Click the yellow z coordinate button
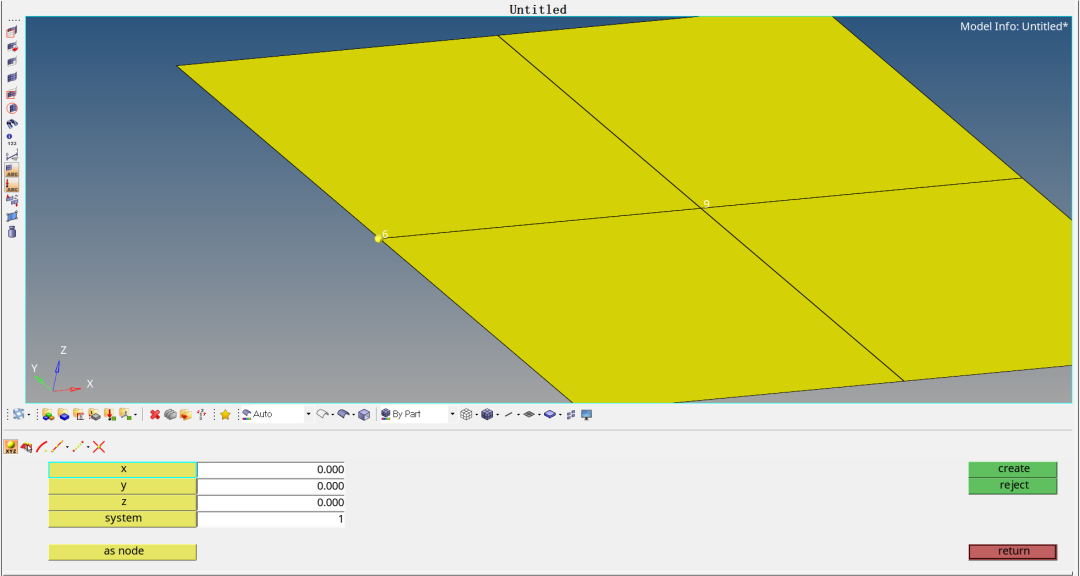Image resolution: width=1080 pixels, height=576 pixels. 123,502
